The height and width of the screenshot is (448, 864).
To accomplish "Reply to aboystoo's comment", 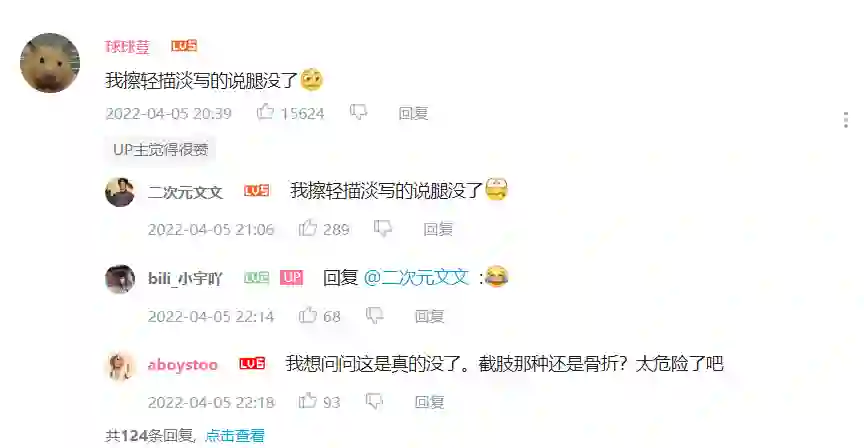I will tap(429, 402).
